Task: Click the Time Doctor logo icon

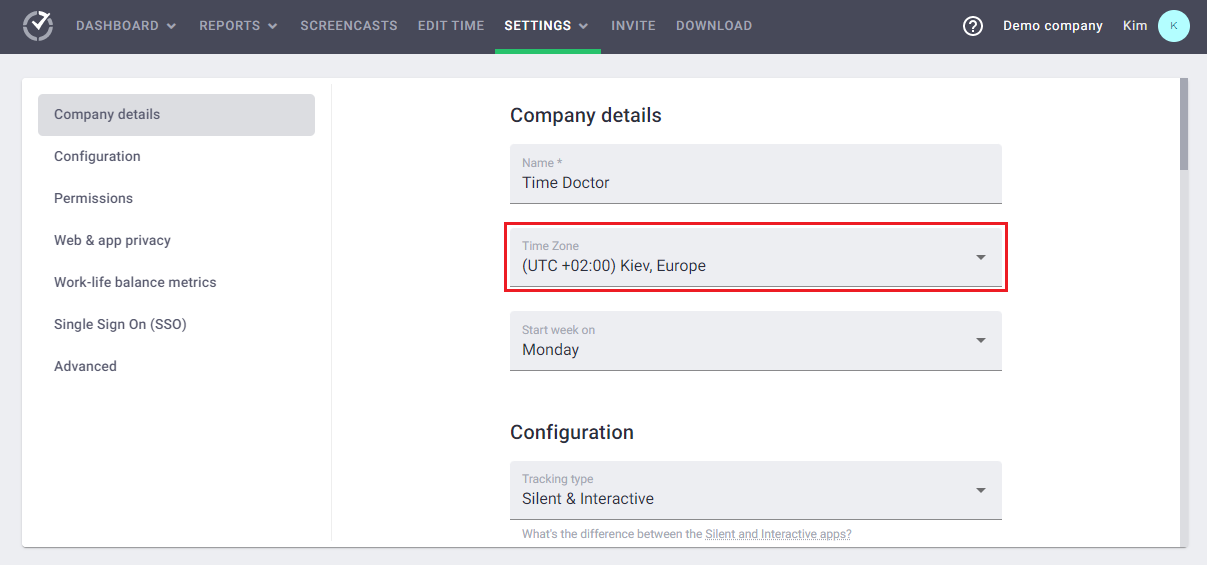Action: coord(38,26)
